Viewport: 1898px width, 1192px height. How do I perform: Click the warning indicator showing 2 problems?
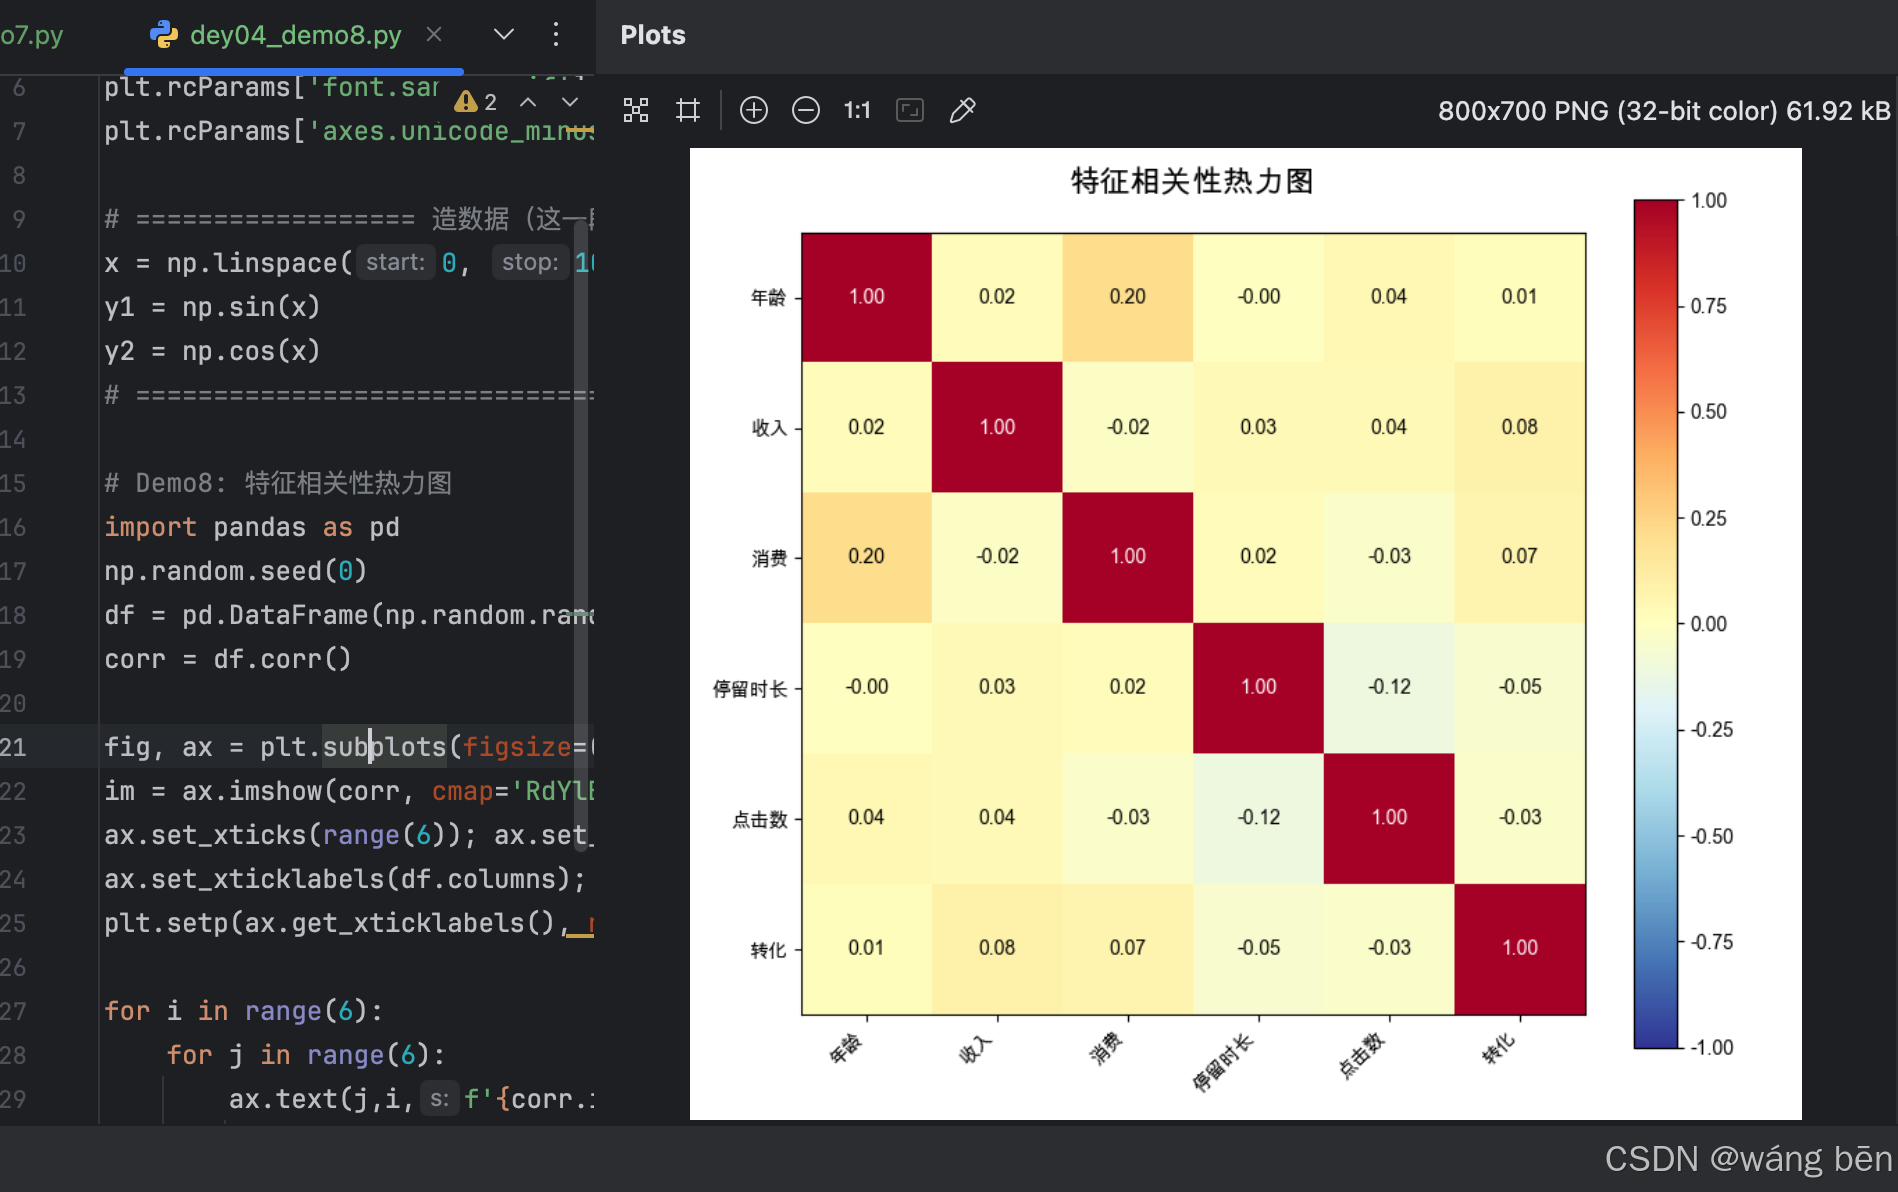[x=476, y=102]
